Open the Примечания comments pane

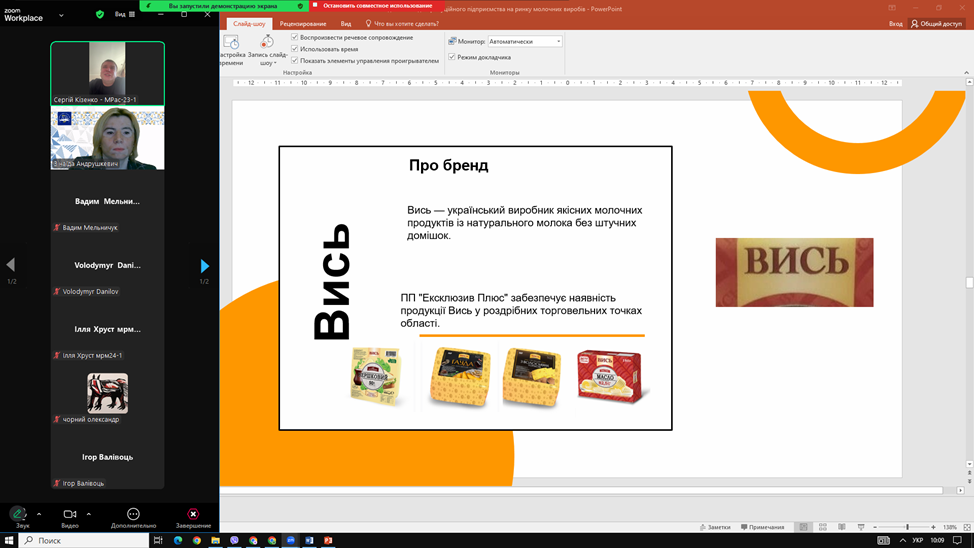pyautogui.click(x=762, y=527)
